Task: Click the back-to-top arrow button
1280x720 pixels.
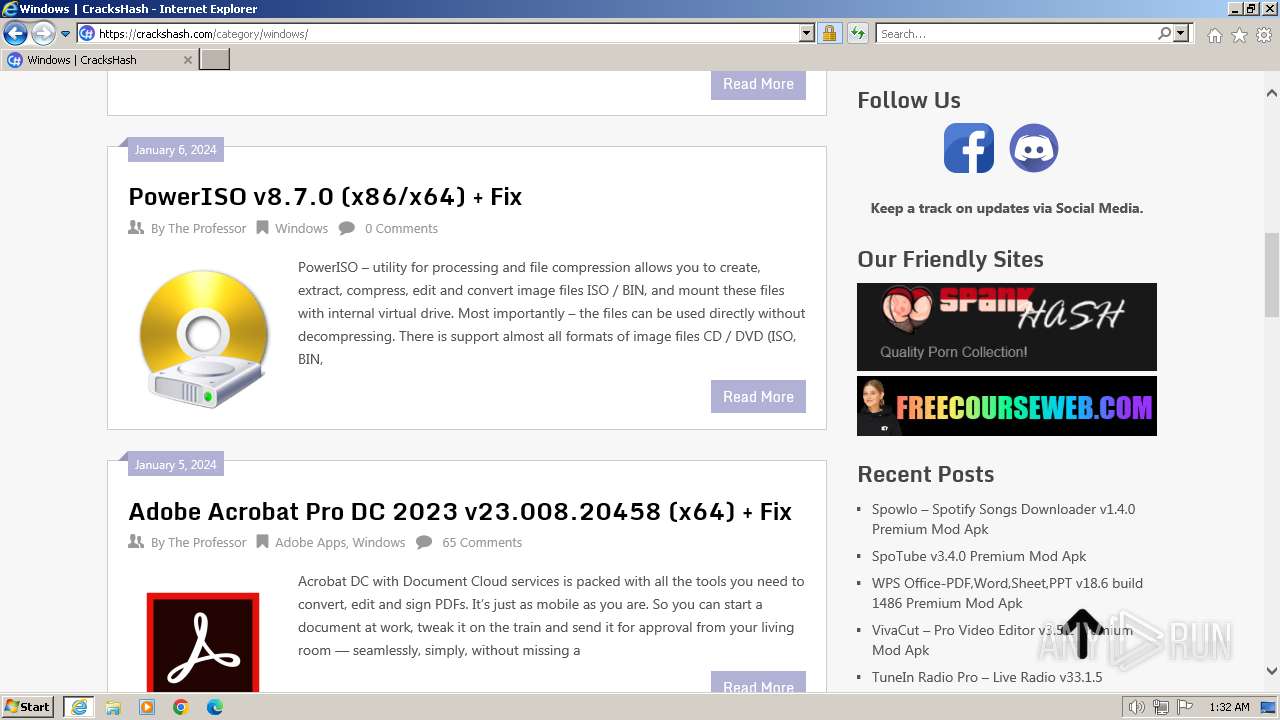Action: pyautogui.click(x=1082, y=634)
